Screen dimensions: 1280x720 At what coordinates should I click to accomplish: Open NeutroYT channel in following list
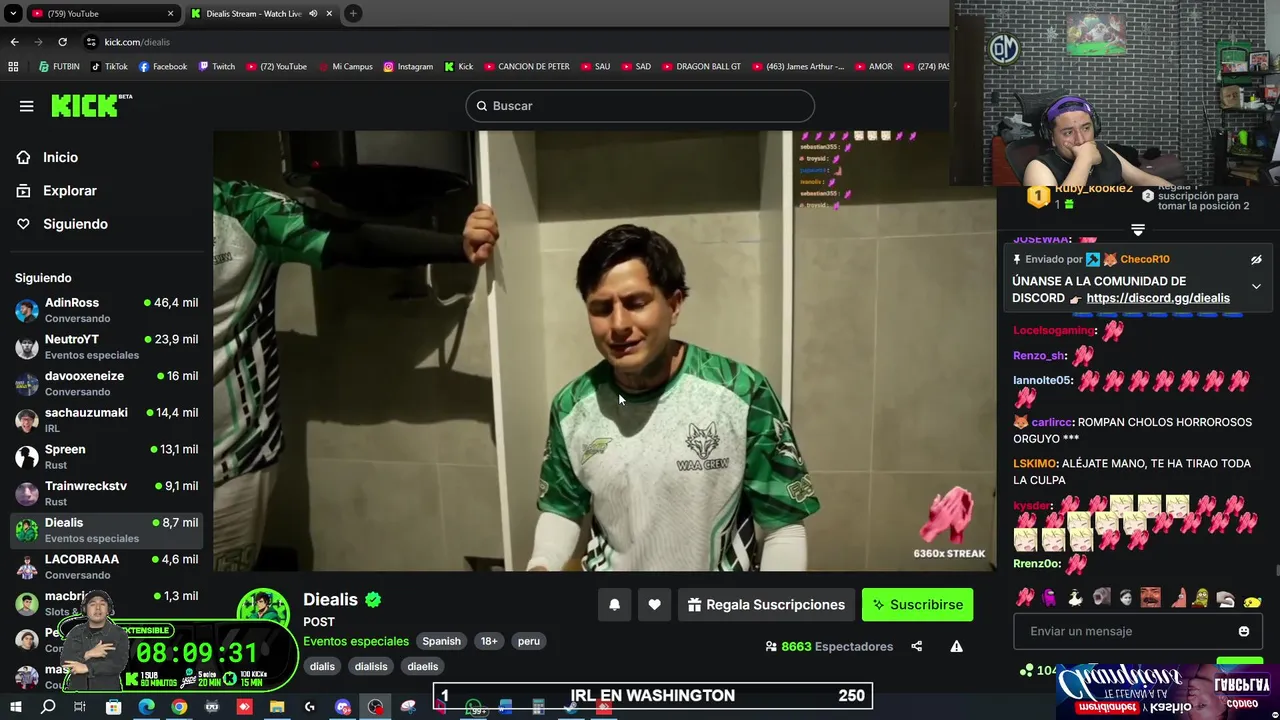click(x=106, y=346)
